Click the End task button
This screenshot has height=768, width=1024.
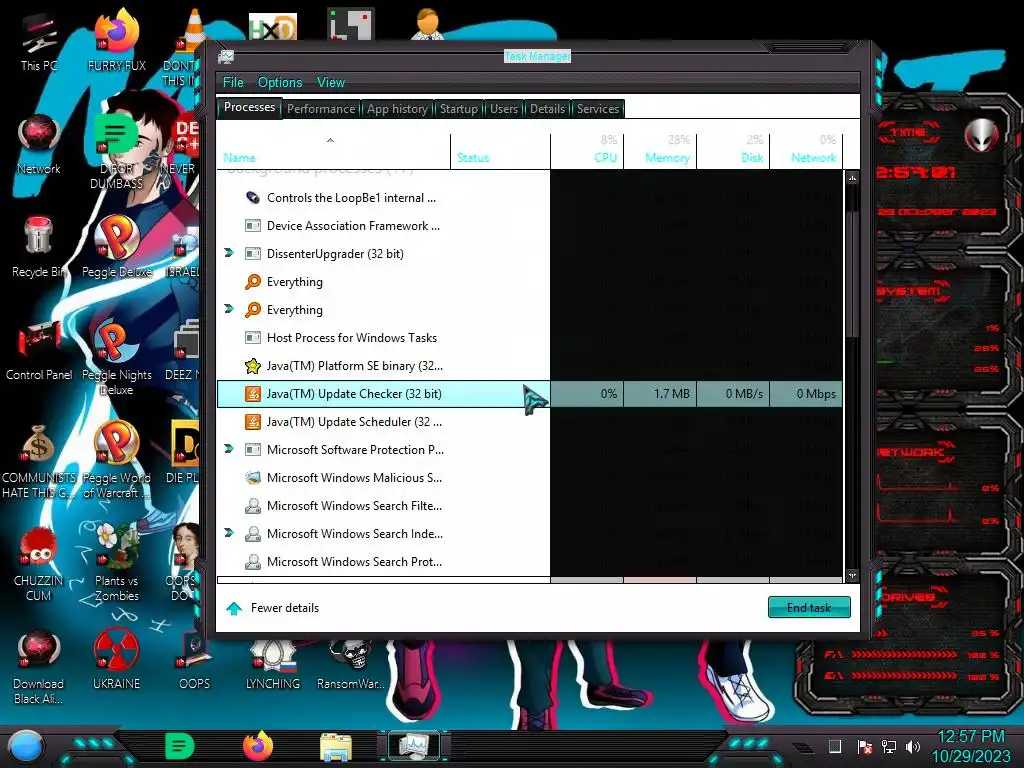click(809, 607)
